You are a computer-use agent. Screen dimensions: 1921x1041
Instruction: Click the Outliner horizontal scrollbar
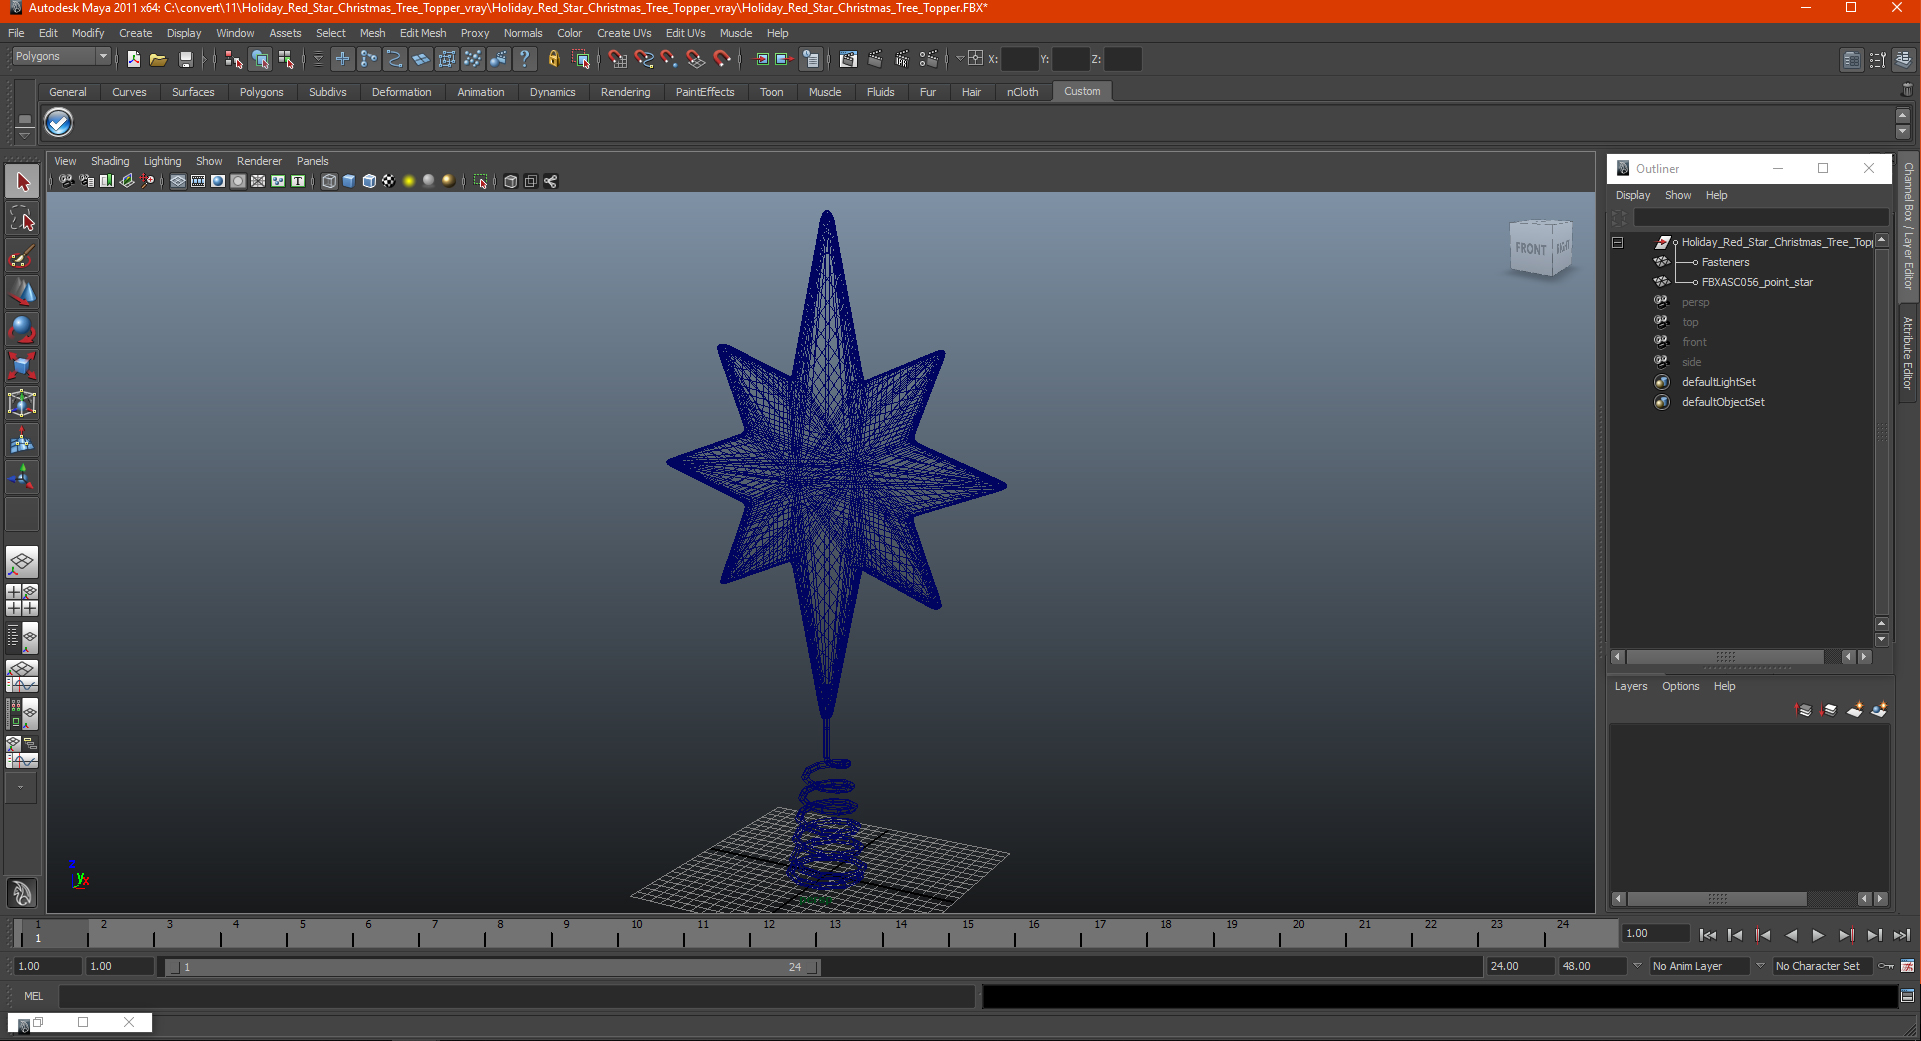1725,657
